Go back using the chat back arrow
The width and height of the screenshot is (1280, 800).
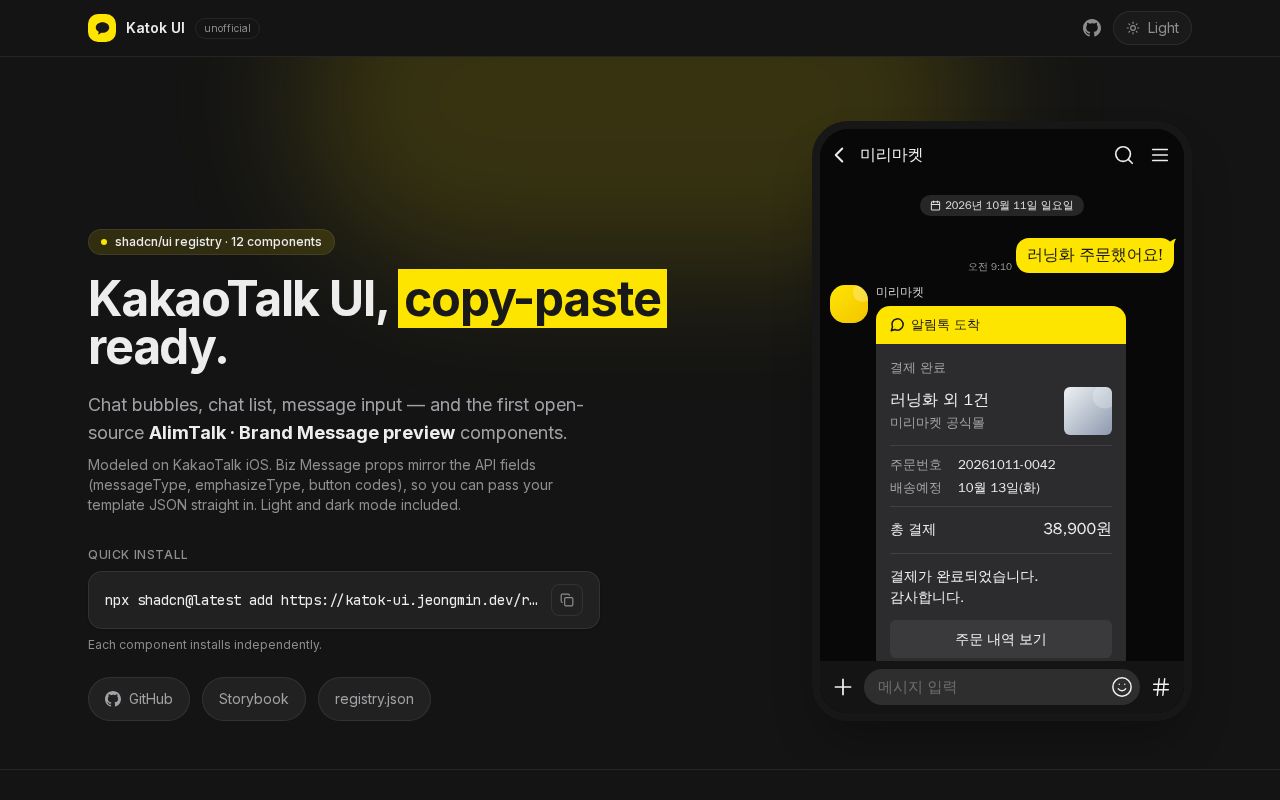tap(840, 155)
